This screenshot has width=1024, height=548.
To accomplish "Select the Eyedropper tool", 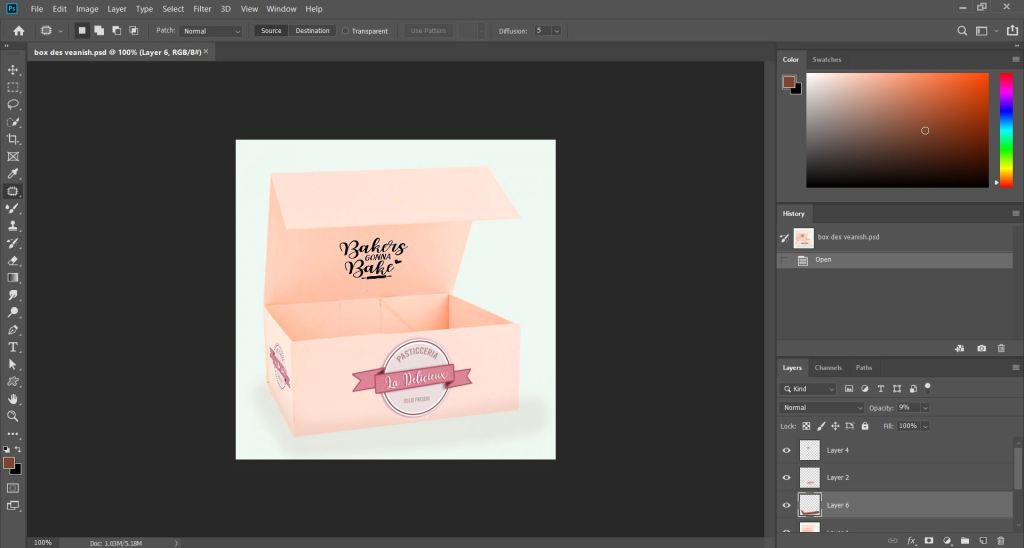I will [13, 173].
